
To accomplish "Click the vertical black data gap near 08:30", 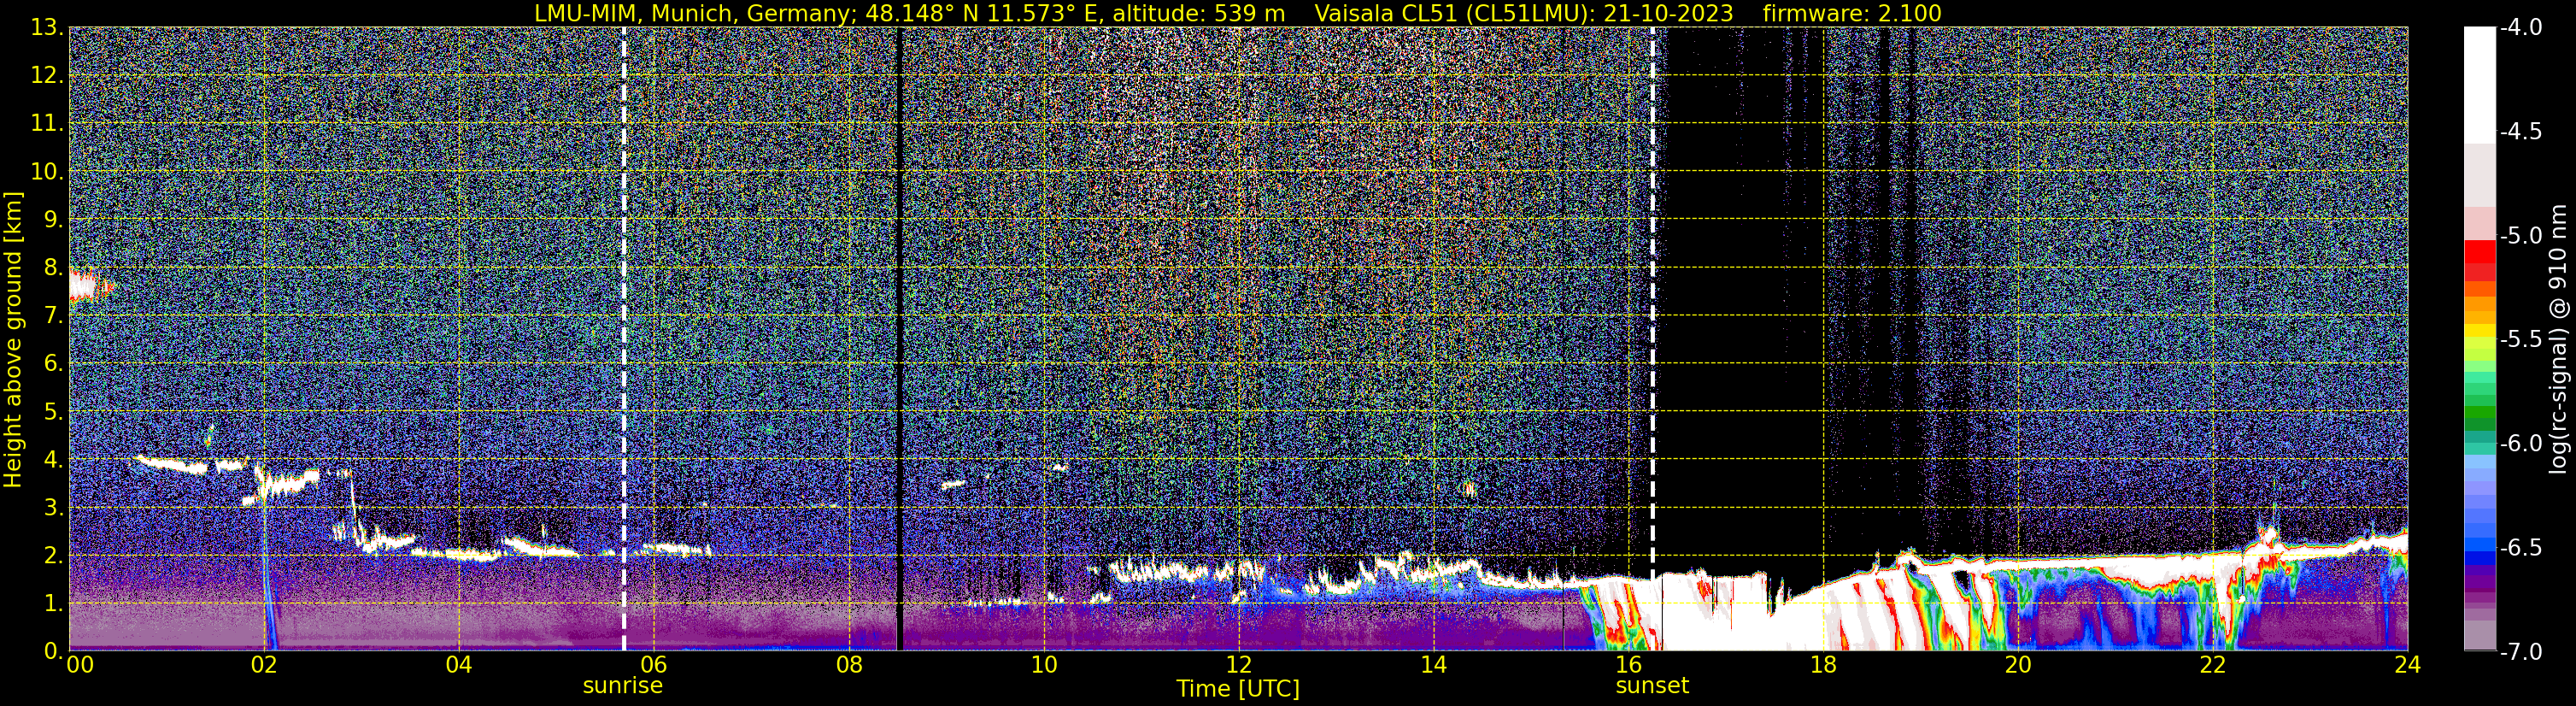I will point(899,339).
